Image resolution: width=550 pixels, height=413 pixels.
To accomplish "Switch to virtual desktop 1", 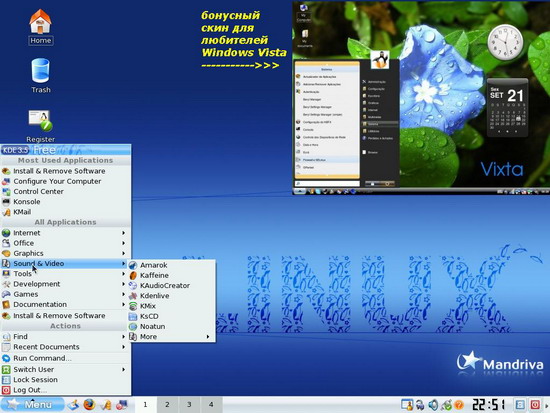I will coord(145,405).
